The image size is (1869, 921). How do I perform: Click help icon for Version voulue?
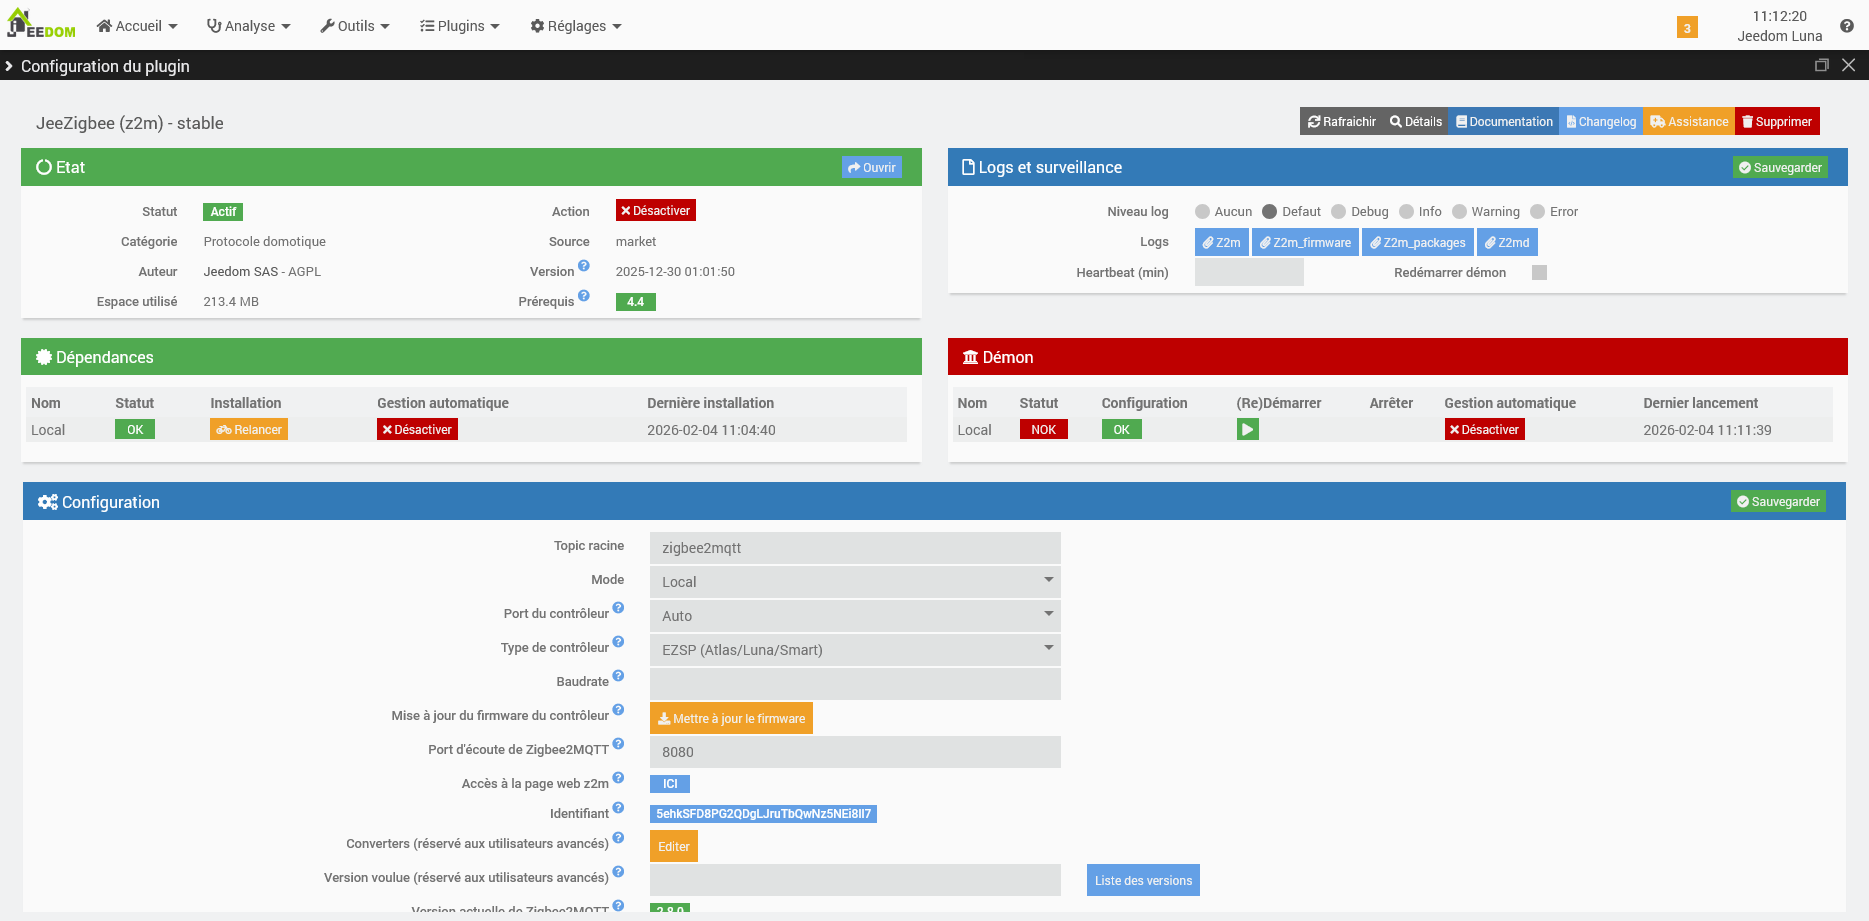click(x=618, y=872)
